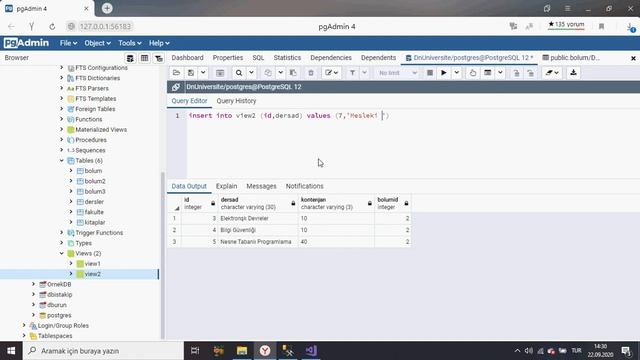
Task: Open the Clear eraser dropdown
Action: pos(552,73)
